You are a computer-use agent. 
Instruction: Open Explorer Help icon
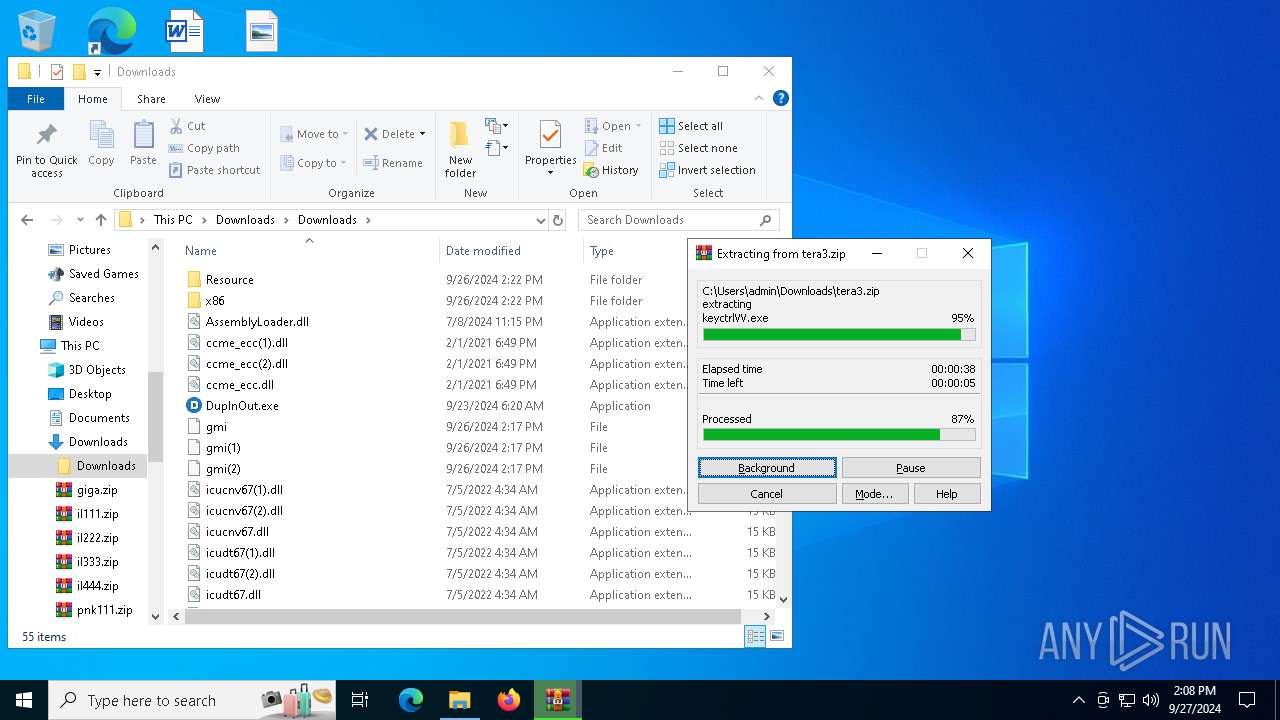tap(781, 98)
